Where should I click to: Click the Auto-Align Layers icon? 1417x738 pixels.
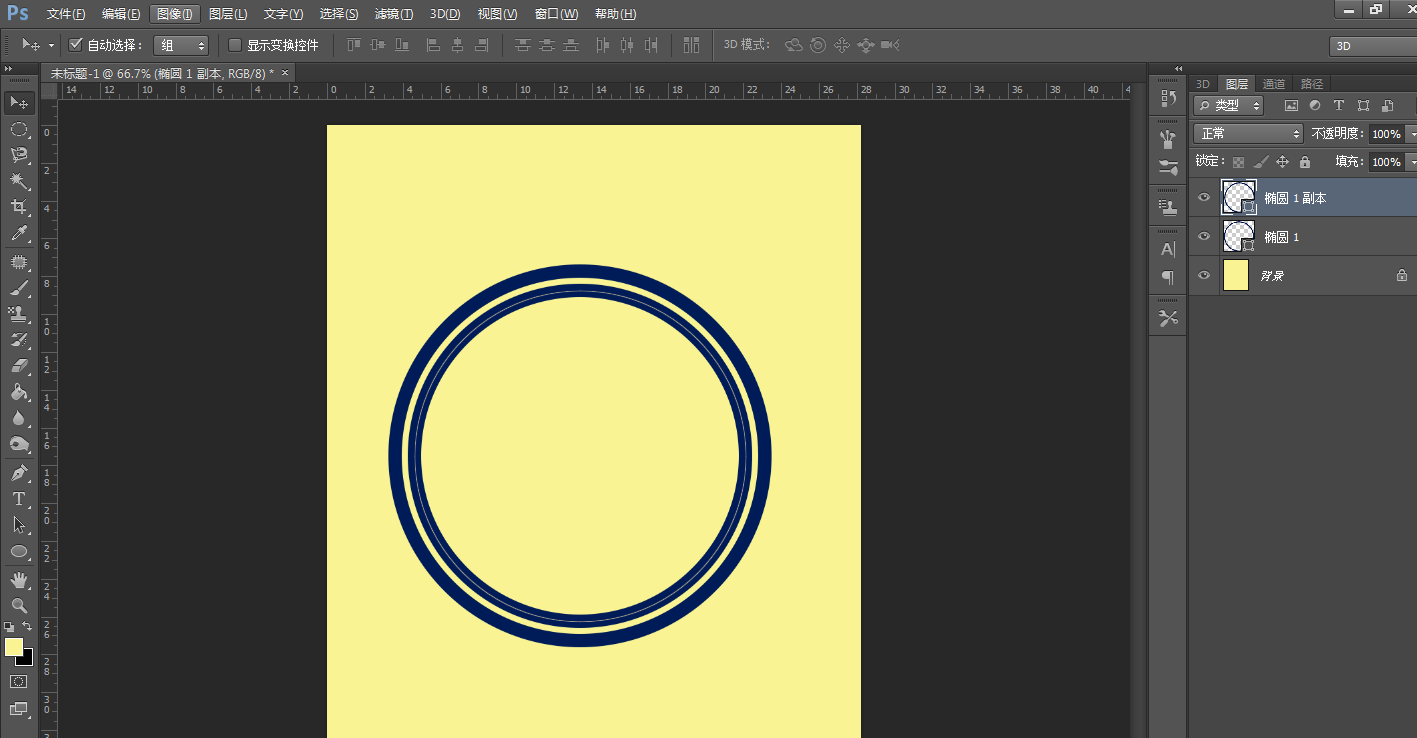click(x=691, y=45)
